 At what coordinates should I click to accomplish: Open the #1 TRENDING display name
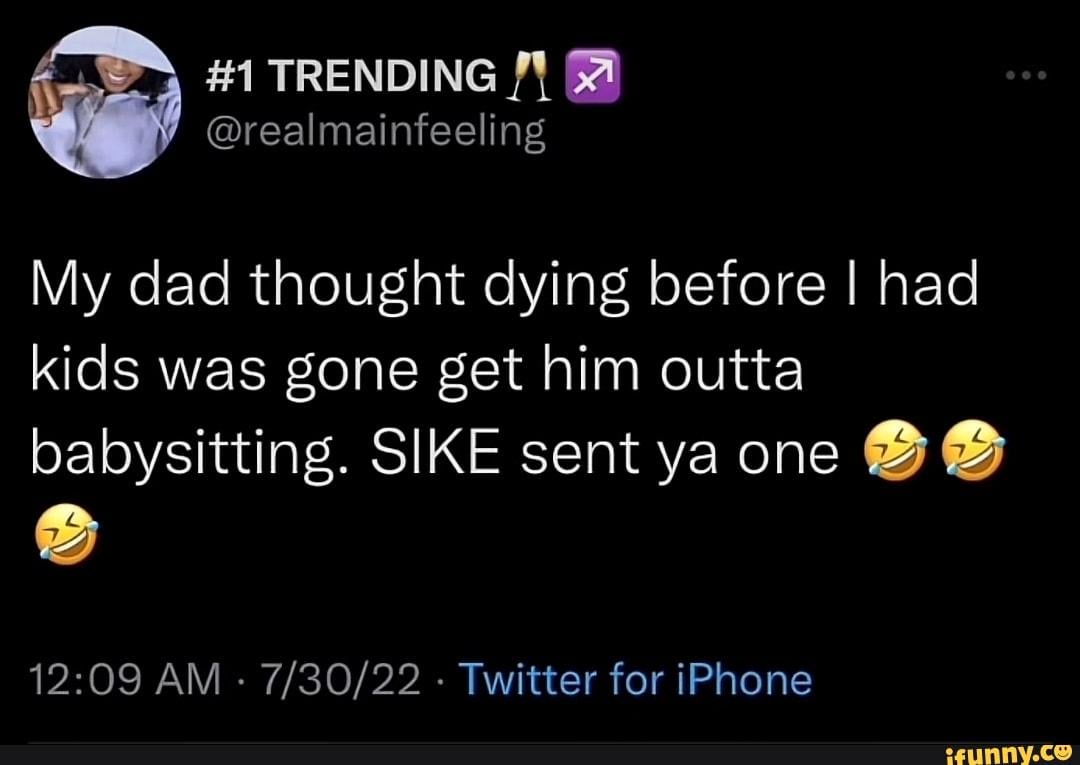click(x=350, y=76)
